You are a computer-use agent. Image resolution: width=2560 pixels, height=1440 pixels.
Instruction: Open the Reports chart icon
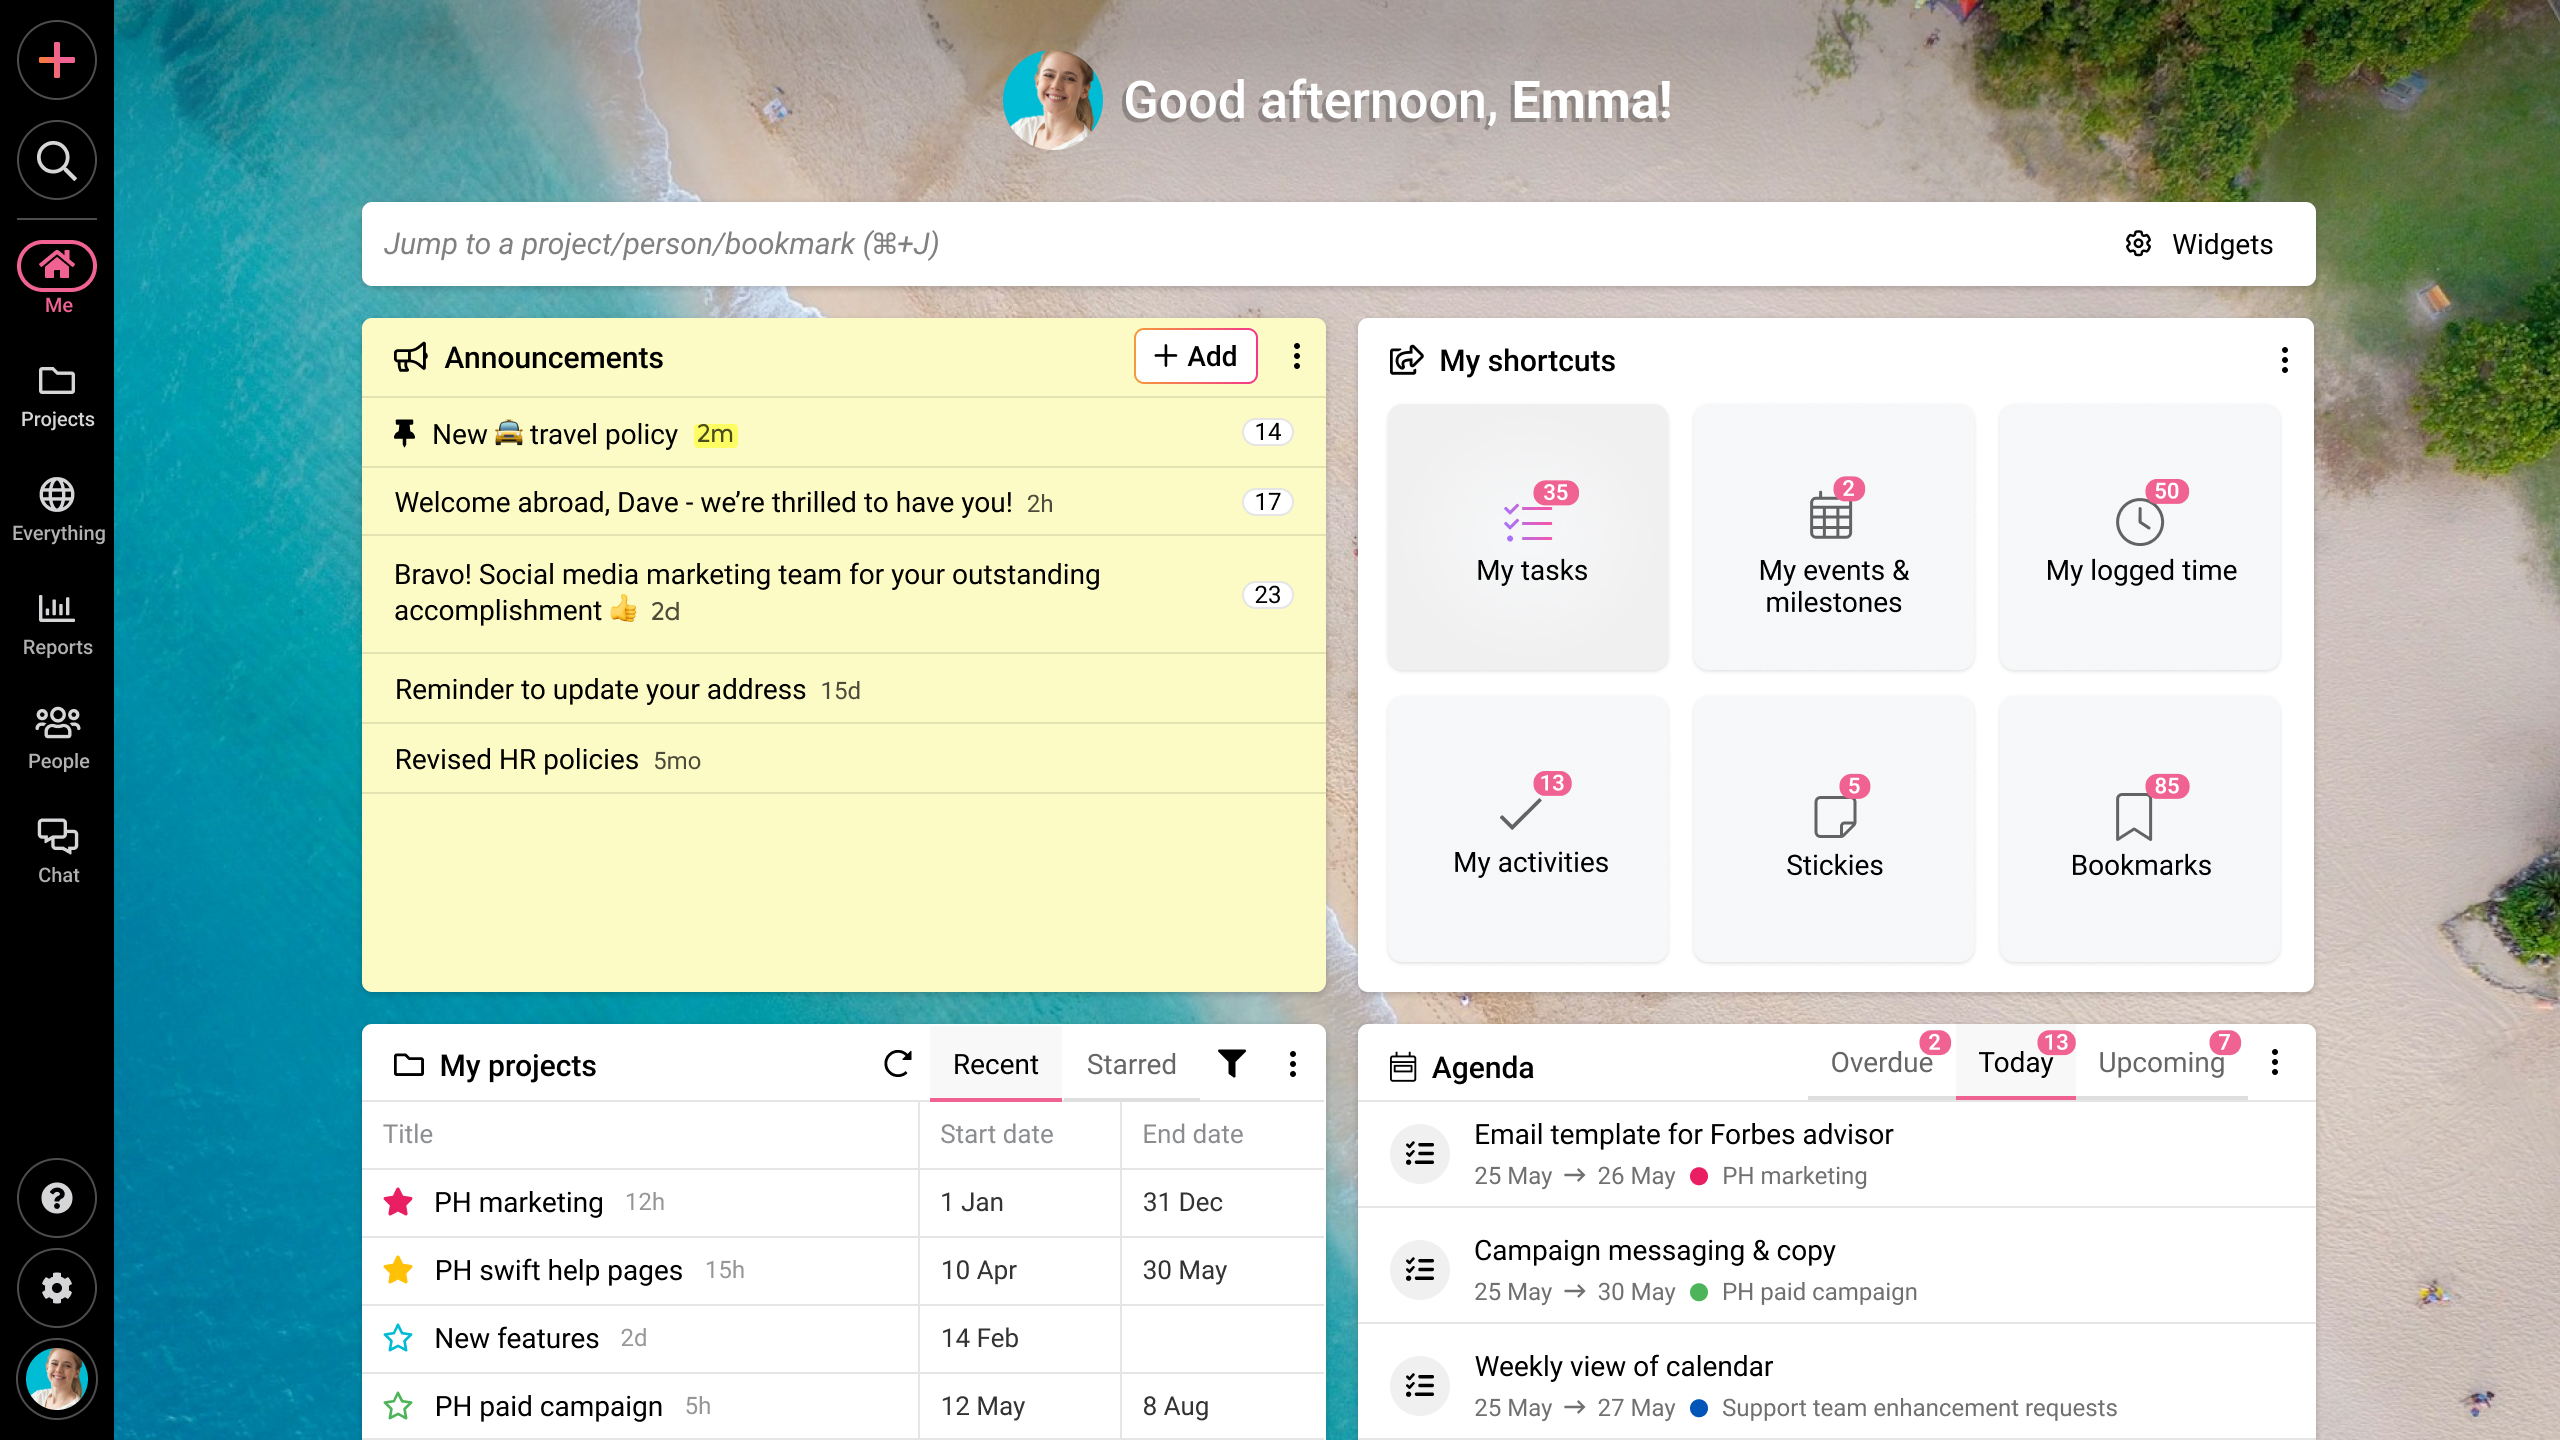[57, 624]
